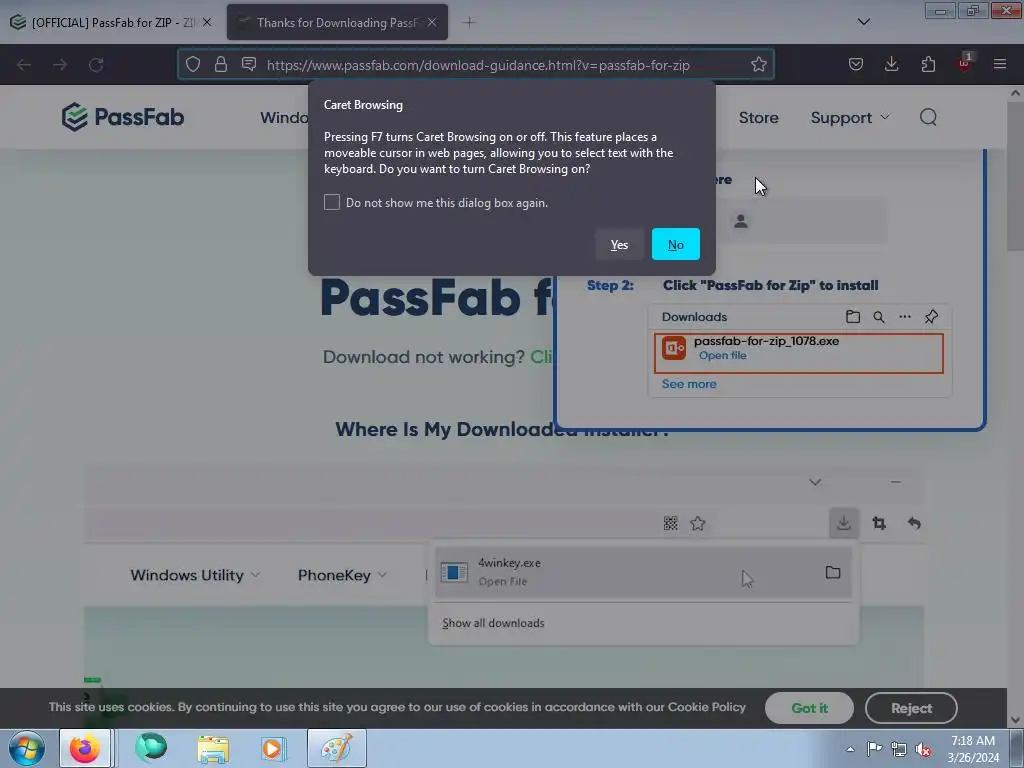The height and width of the screenshot is (768, 1024).
Task: Click the PassFab logo
Action: (123, 117)
